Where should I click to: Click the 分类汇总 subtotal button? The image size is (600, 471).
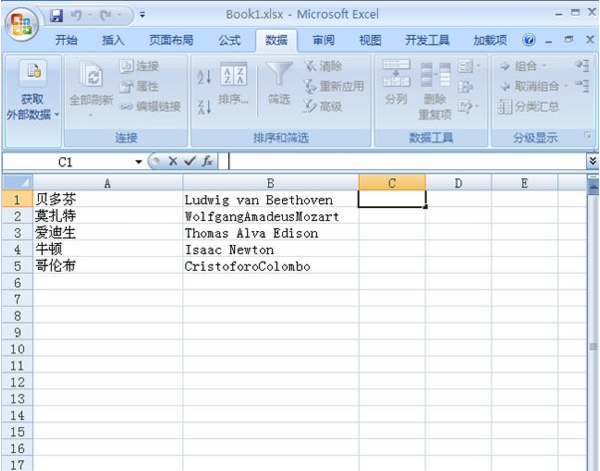click(x=528, y=107)
